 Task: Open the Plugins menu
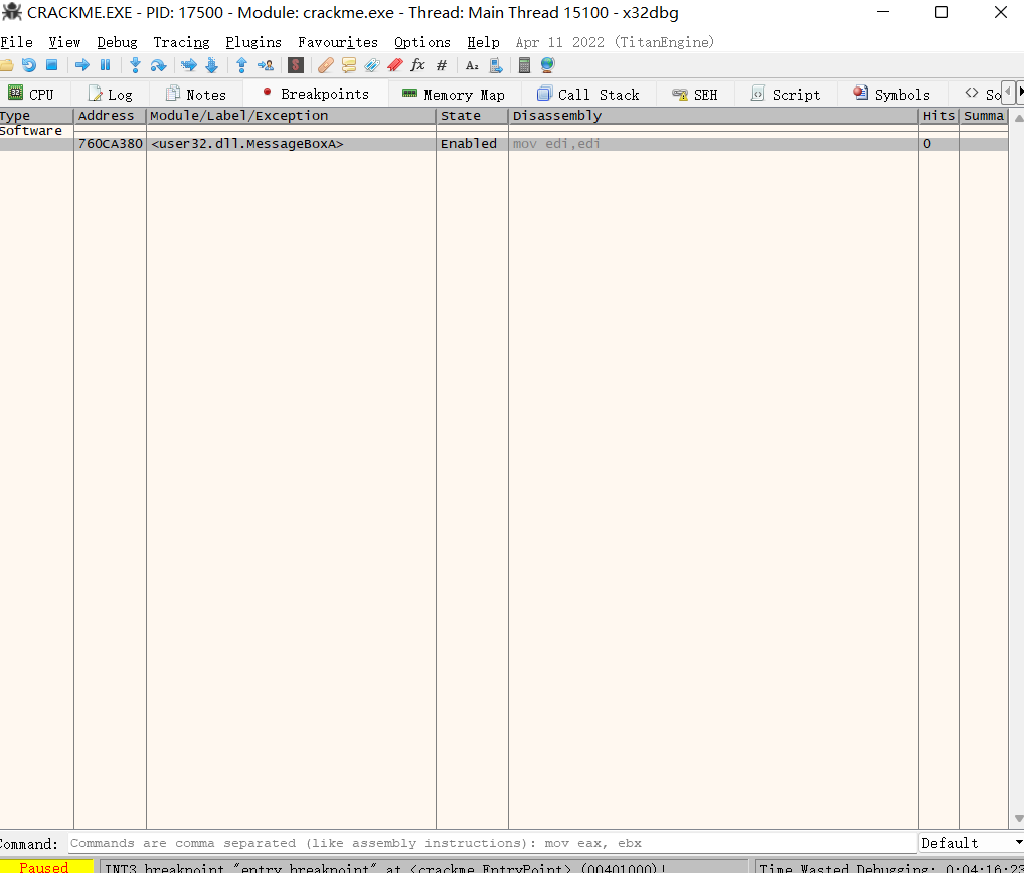(x=253, y=42)
